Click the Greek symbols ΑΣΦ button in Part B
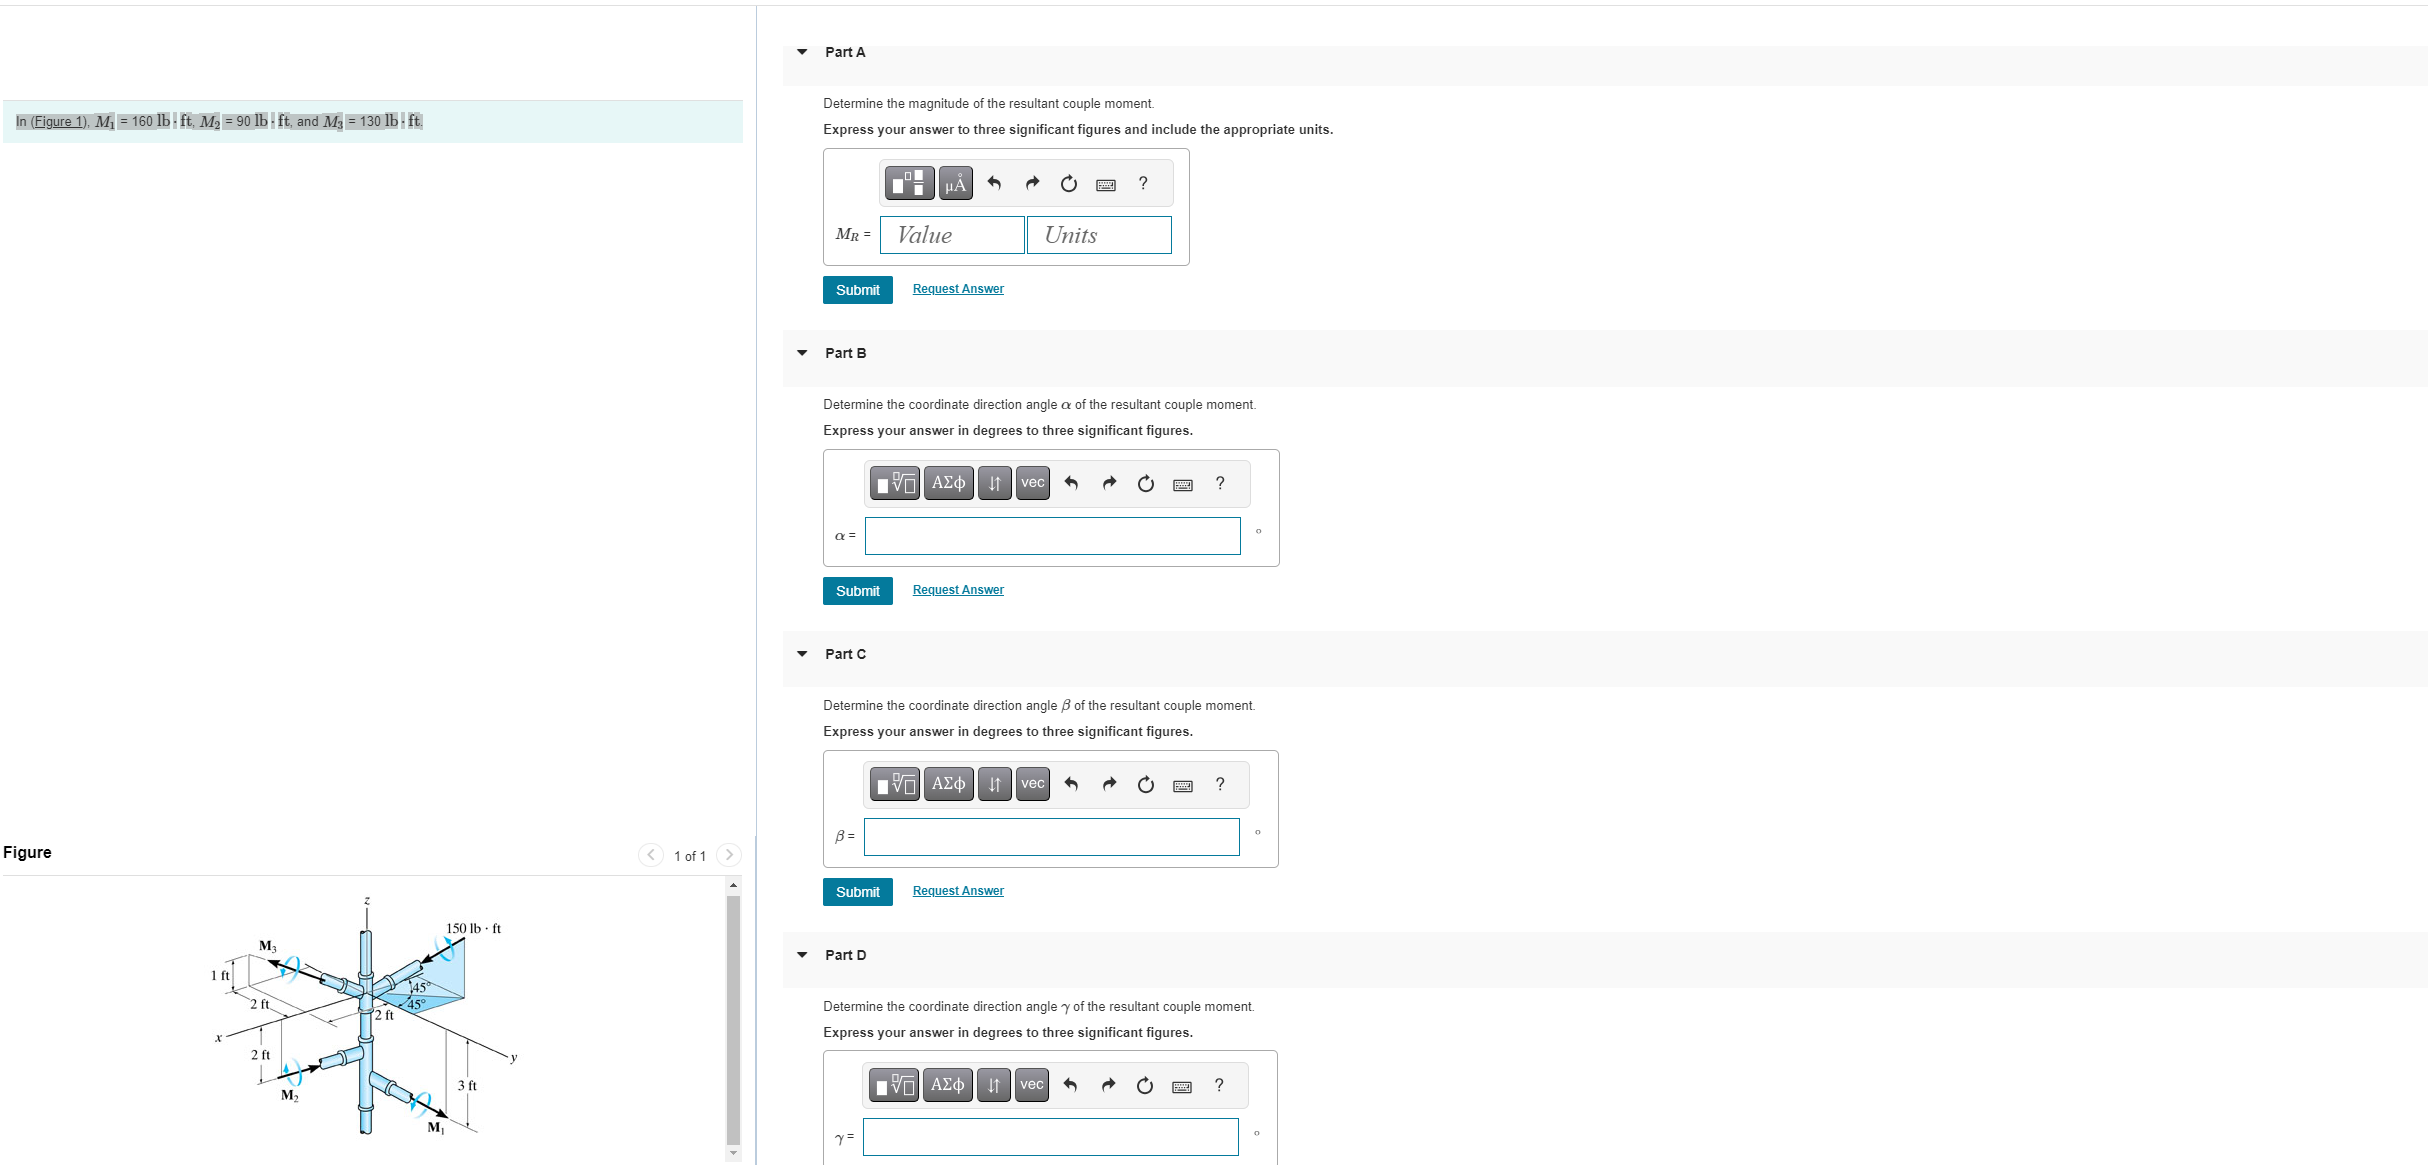 click(x=948, y=483)
